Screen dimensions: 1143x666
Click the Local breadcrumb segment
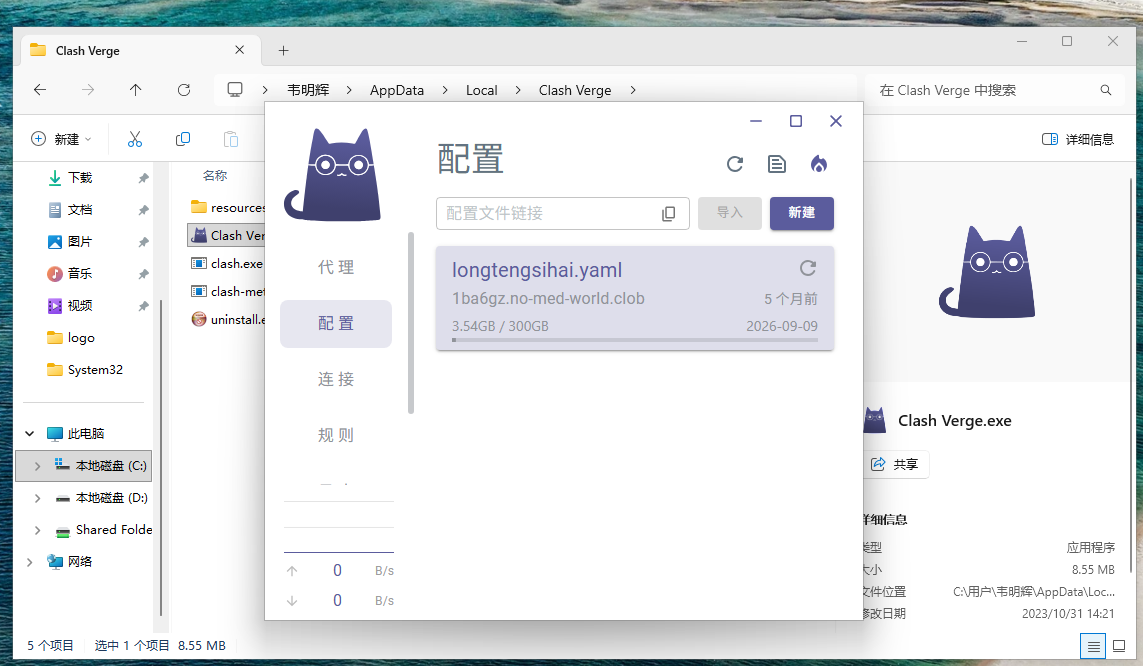tap(481, 90)
